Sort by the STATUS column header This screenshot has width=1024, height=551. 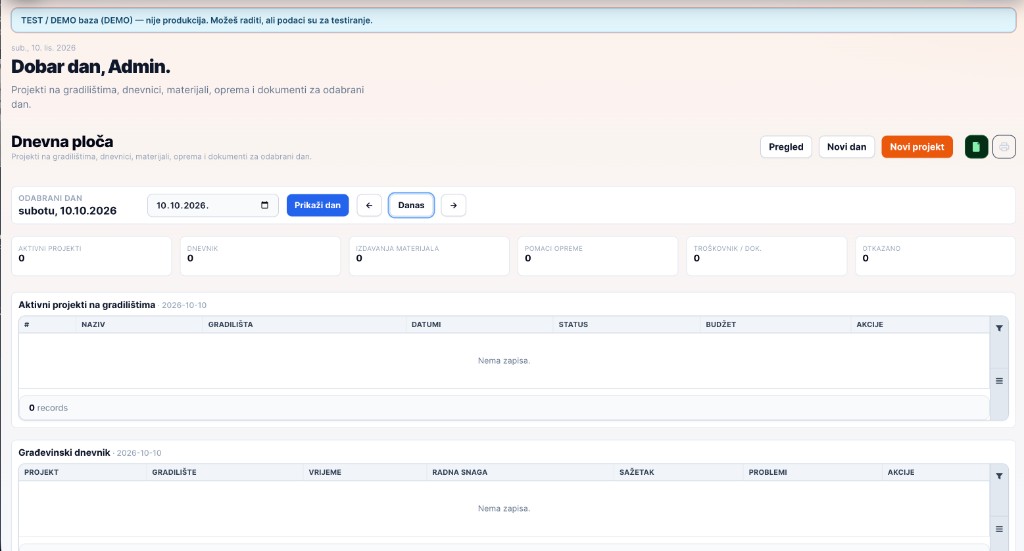tap(573, 324)
